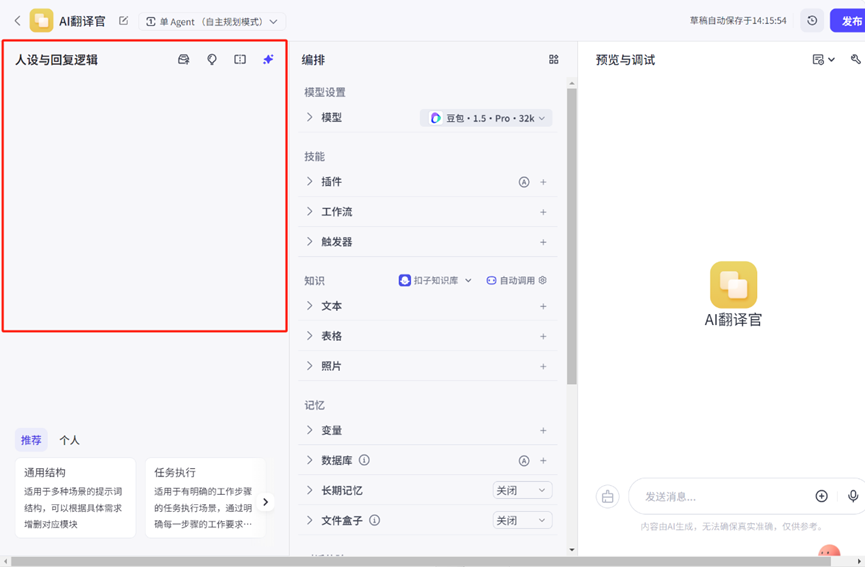Open prompt library icon in 人设与回复逻辑

[184, 60]
